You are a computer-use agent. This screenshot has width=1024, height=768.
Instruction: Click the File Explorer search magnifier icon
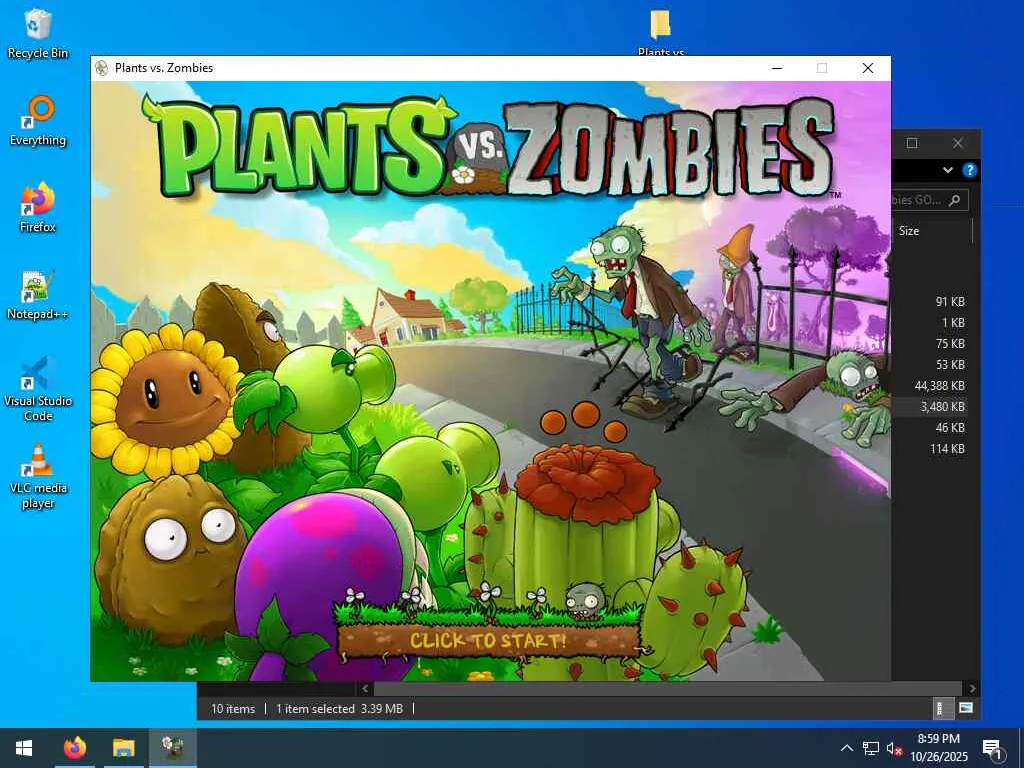tap(955, 200)
